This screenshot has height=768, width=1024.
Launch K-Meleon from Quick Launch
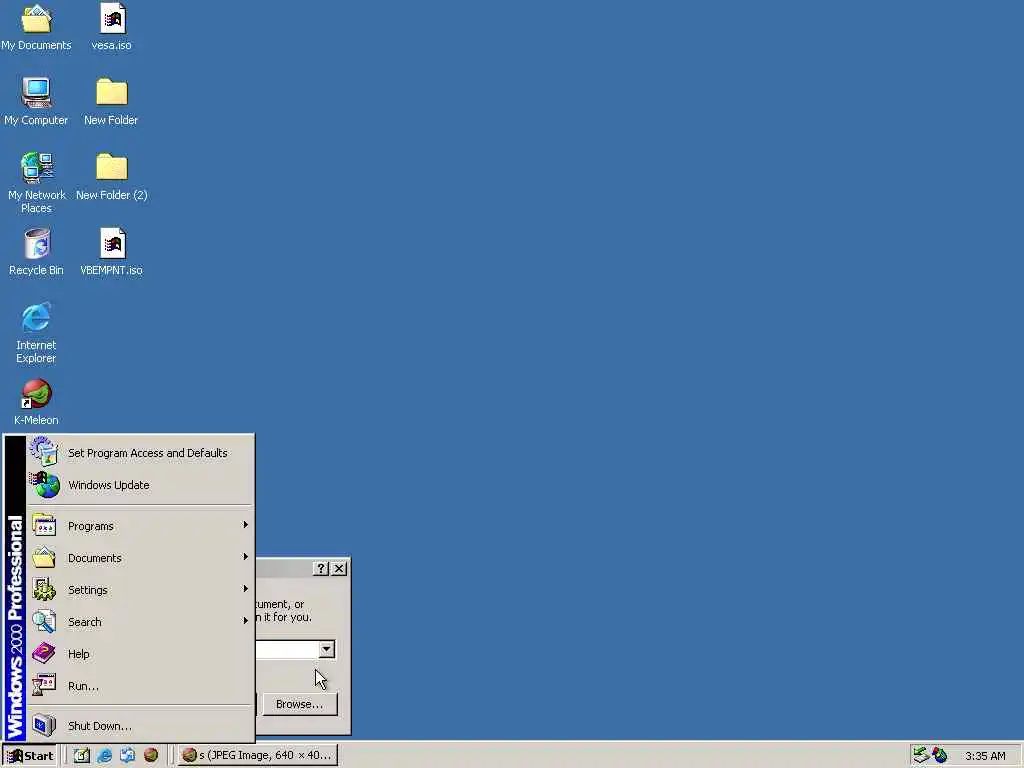tap(151, 756)
